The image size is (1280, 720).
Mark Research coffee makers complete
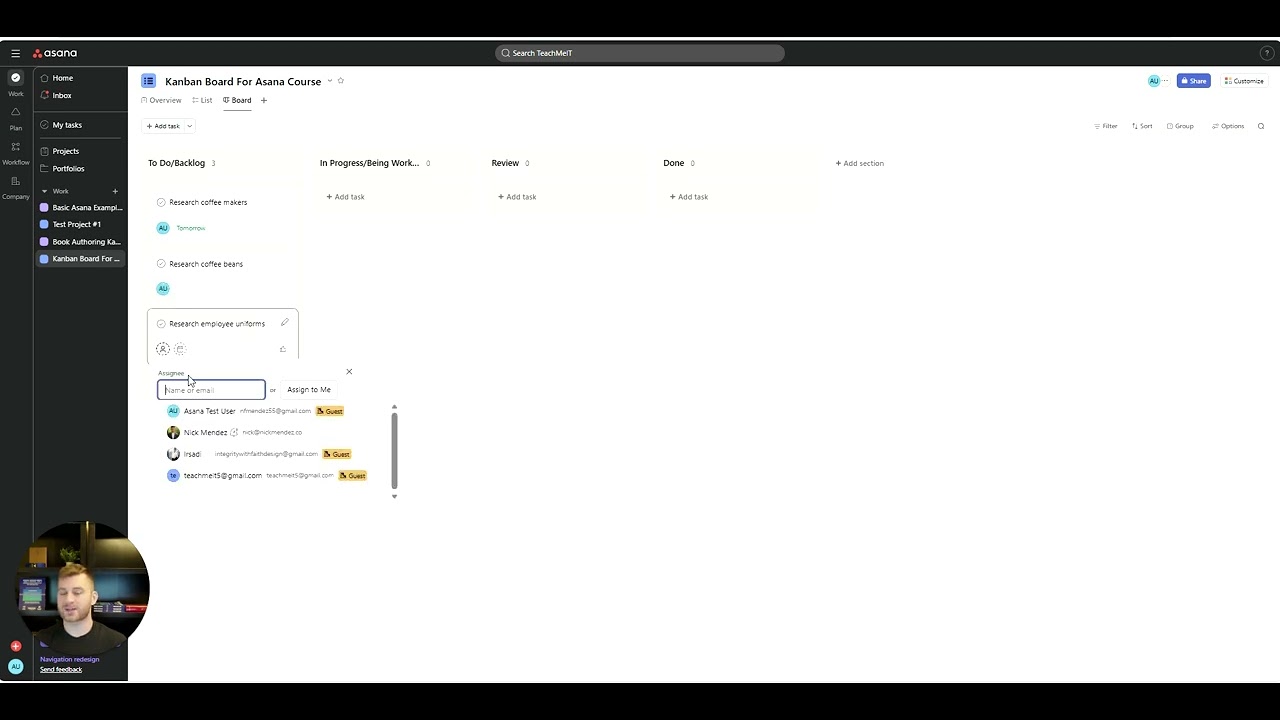click(x=161, y=202)
